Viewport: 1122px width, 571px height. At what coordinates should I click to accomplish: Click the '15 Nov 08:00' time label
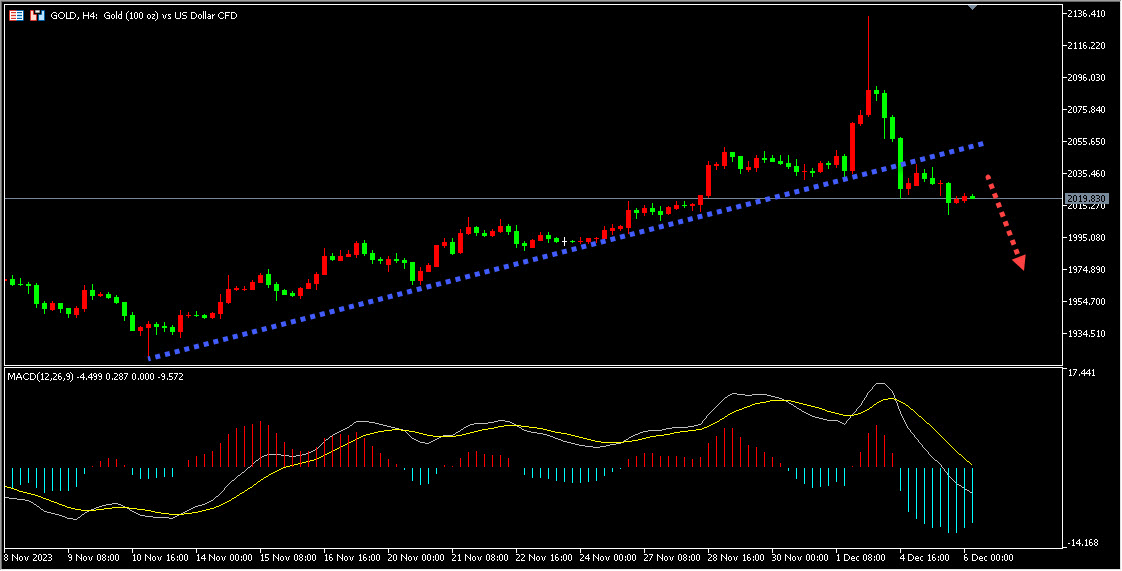click(x=288, y=557)
